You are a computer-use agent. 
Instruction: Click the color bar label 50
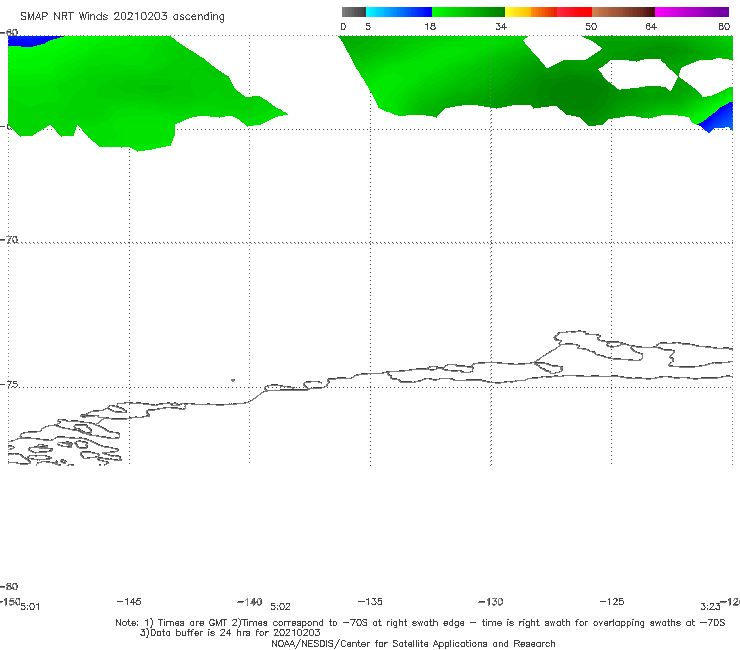(591, 26)
